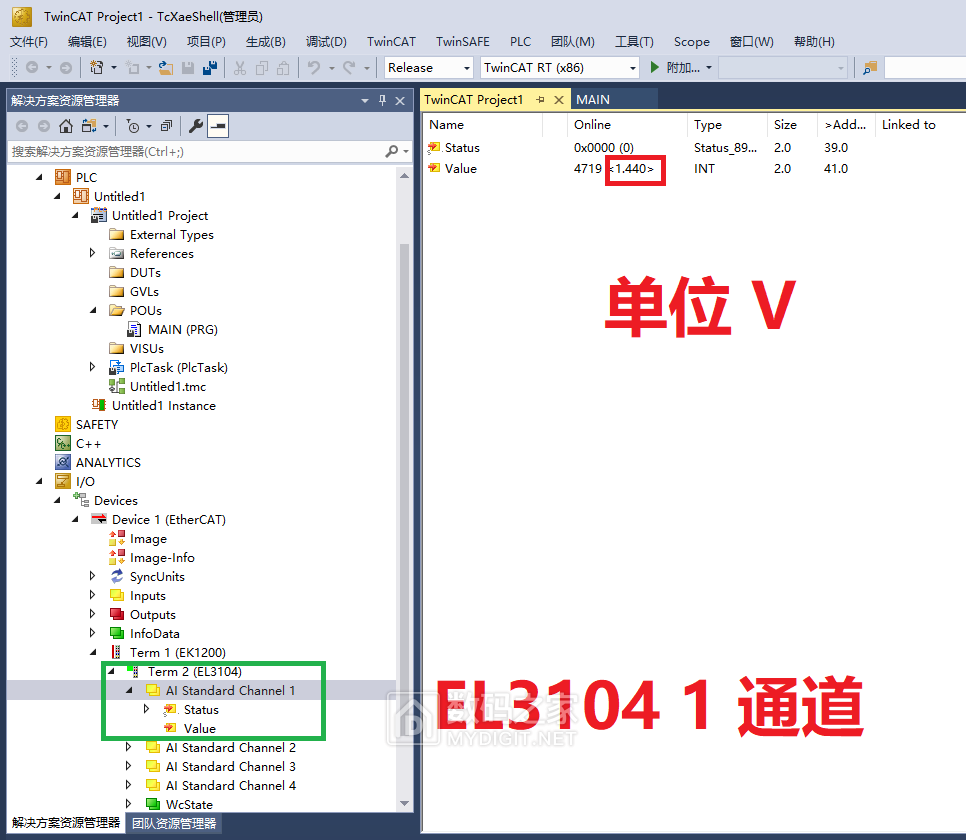Screen dimensions: 966x840
Task: Select Untitled1.tmc file
Action: tap(168, 386)
